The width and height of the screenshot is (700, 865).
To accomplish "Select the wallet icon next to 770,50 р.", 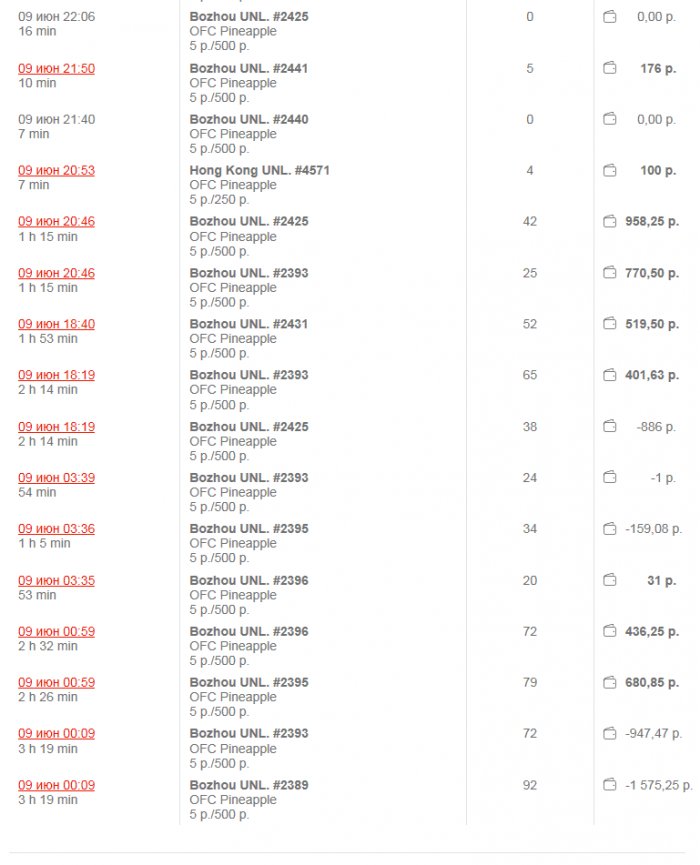I will [x=610, y=273].
